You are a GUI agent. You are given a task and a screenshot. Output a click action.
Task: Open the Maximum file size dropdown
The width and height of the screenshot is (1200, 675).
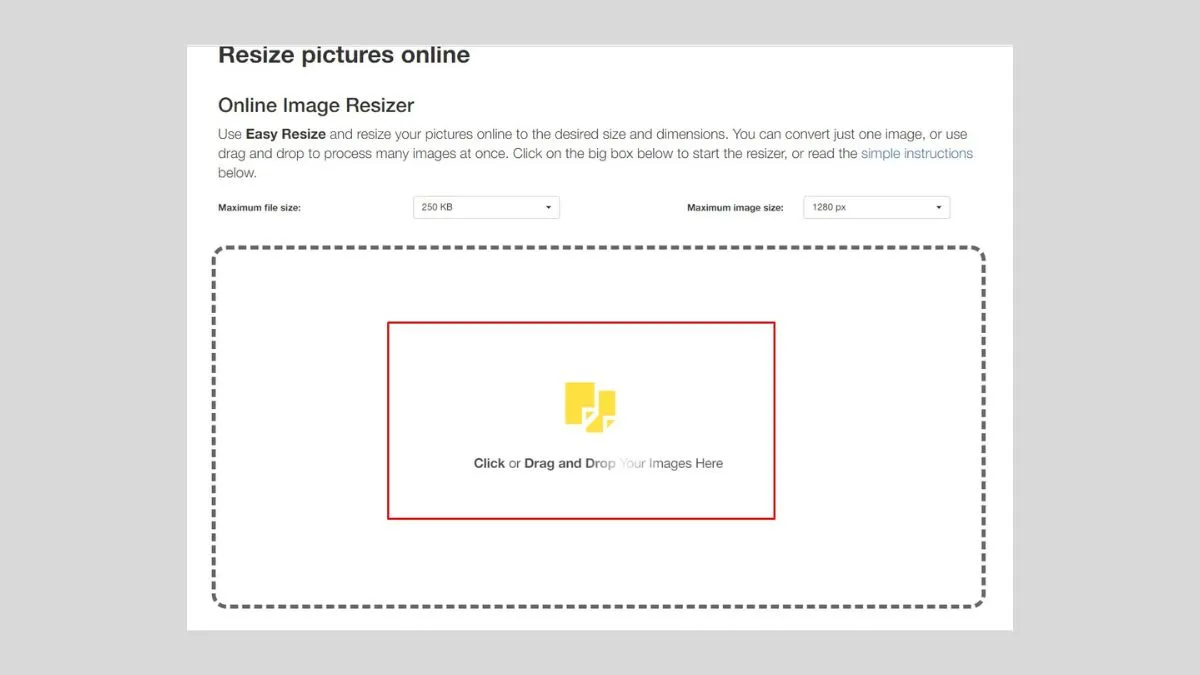point(486,207)
